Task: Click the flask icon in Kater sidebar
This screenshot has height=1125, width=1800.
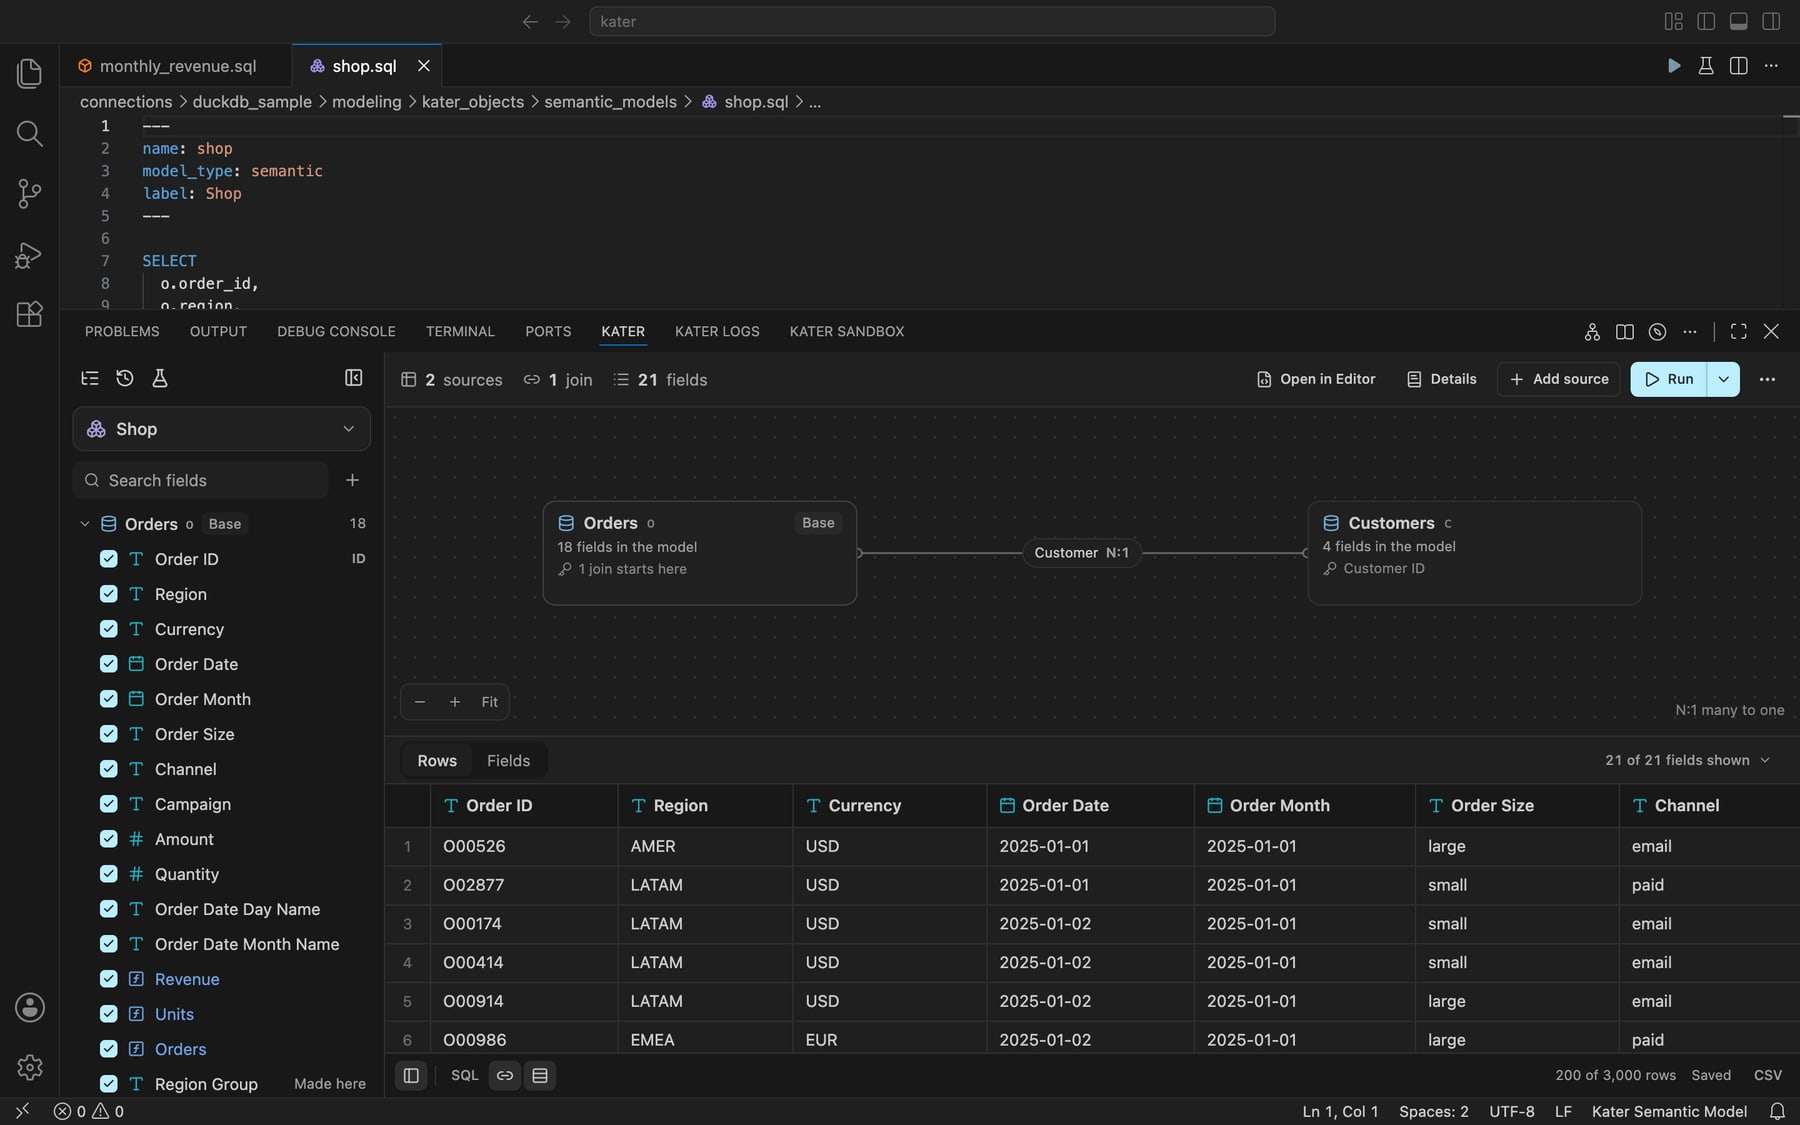Action: click(159, 378)
